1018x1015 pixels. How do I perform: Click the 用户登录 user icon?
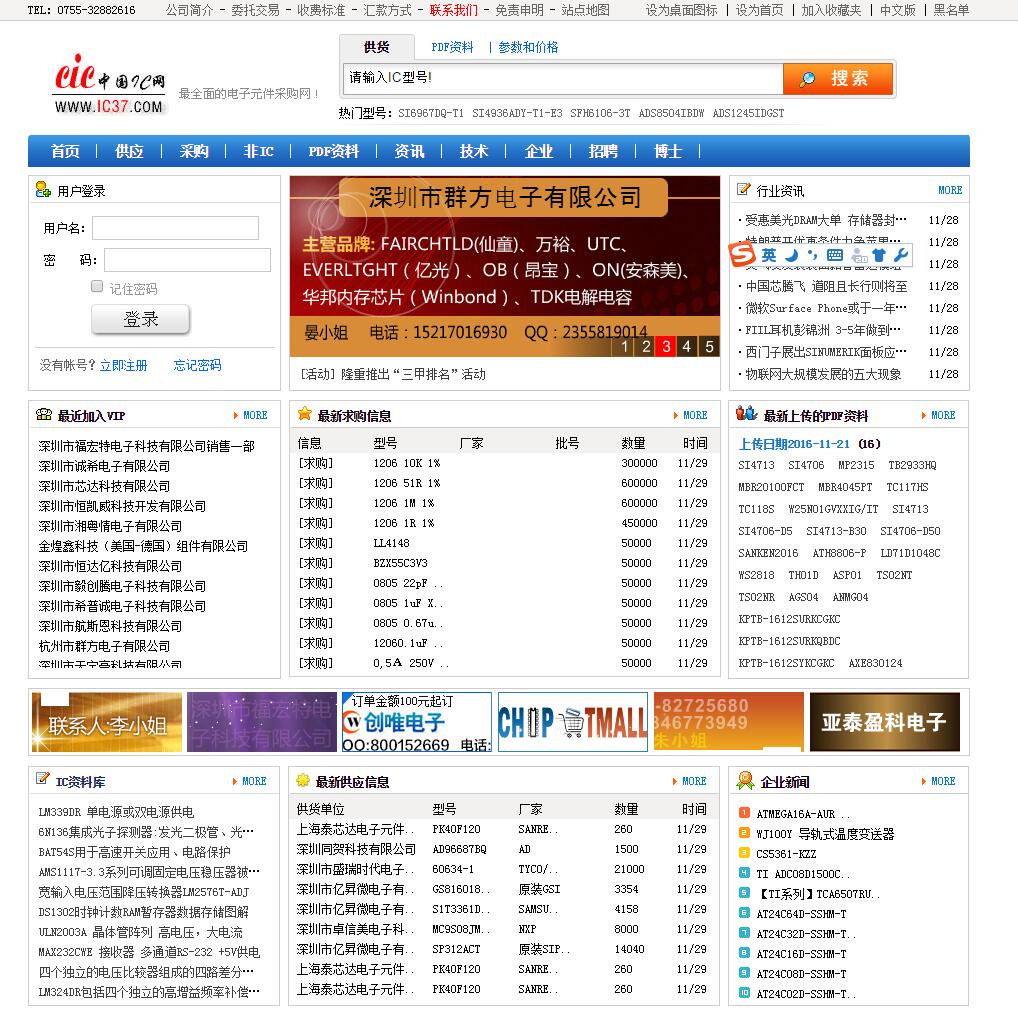(x=43, y=190)
